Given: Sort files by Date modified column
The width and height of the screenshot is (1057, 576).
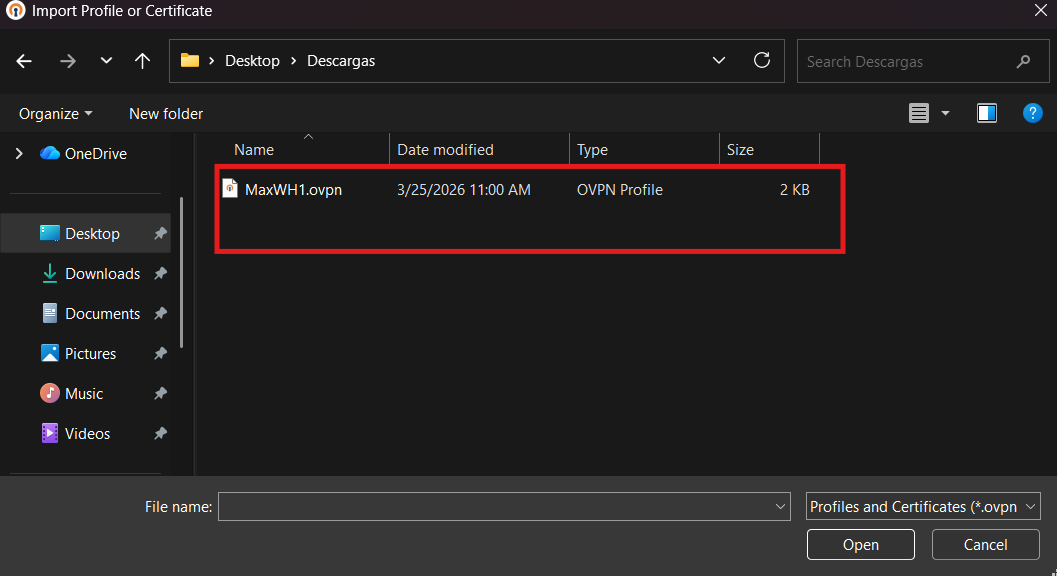Looking at the screenshot, I should 446,150.
